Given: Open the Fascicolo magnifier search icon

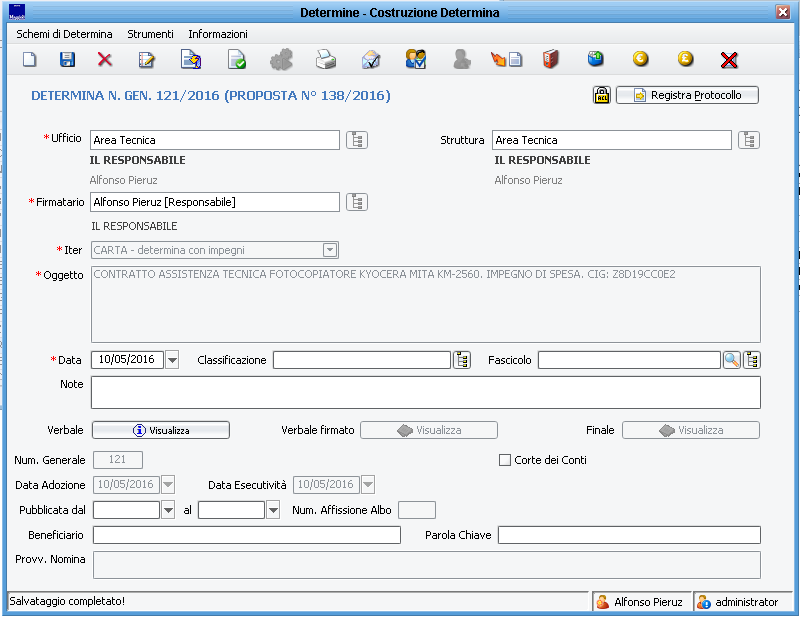Looking at the screenshot, I should click(x=732, y=360).
